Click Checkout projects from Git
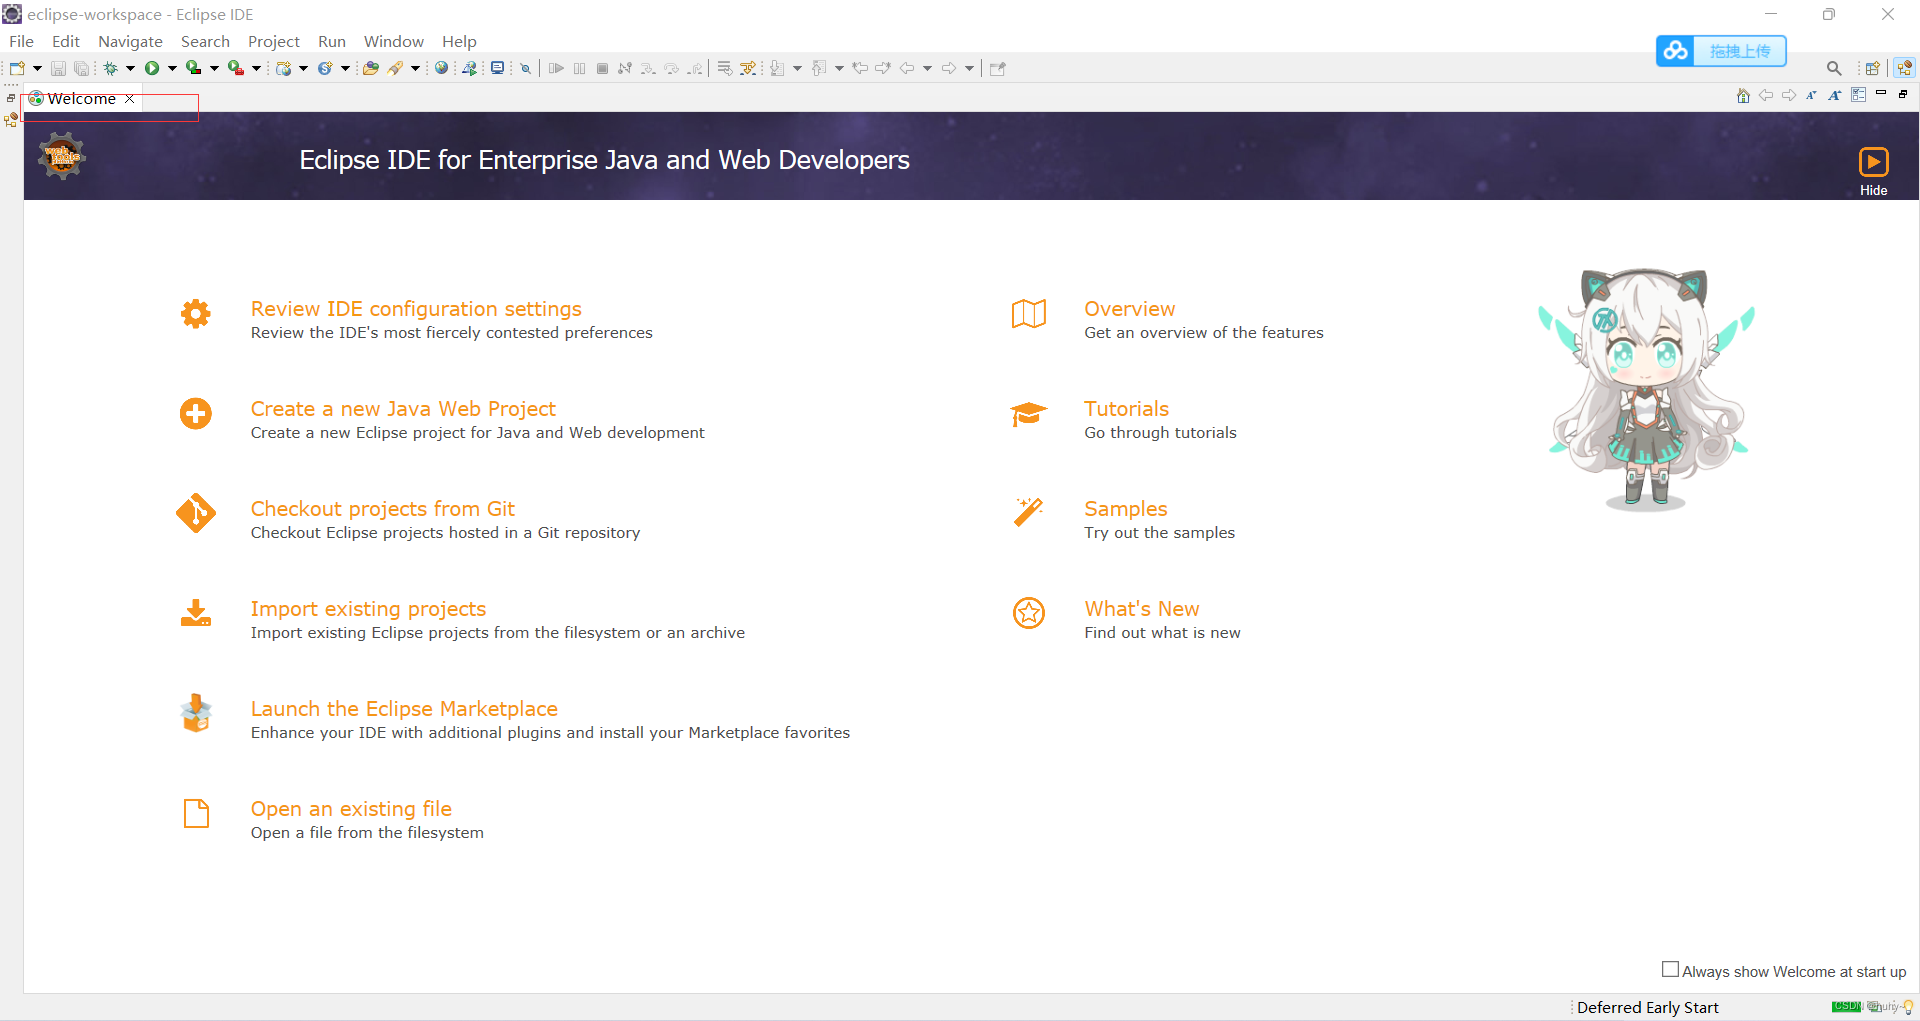1920x1021 pixels. coord(382,509)
